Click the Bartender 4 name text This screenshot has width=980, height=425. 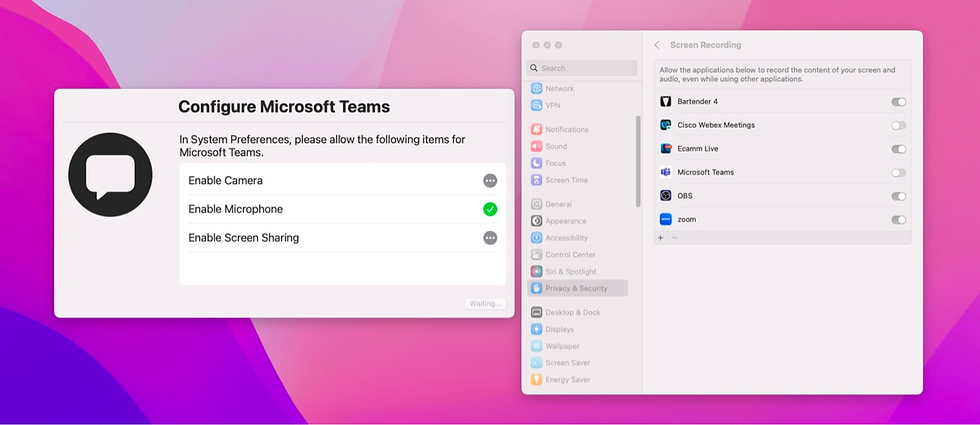coord(698,101)
